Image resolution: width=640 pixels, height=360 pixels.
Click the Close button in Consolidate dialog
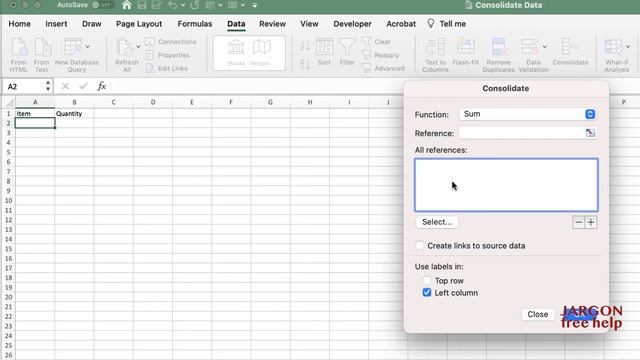point(538,314)
